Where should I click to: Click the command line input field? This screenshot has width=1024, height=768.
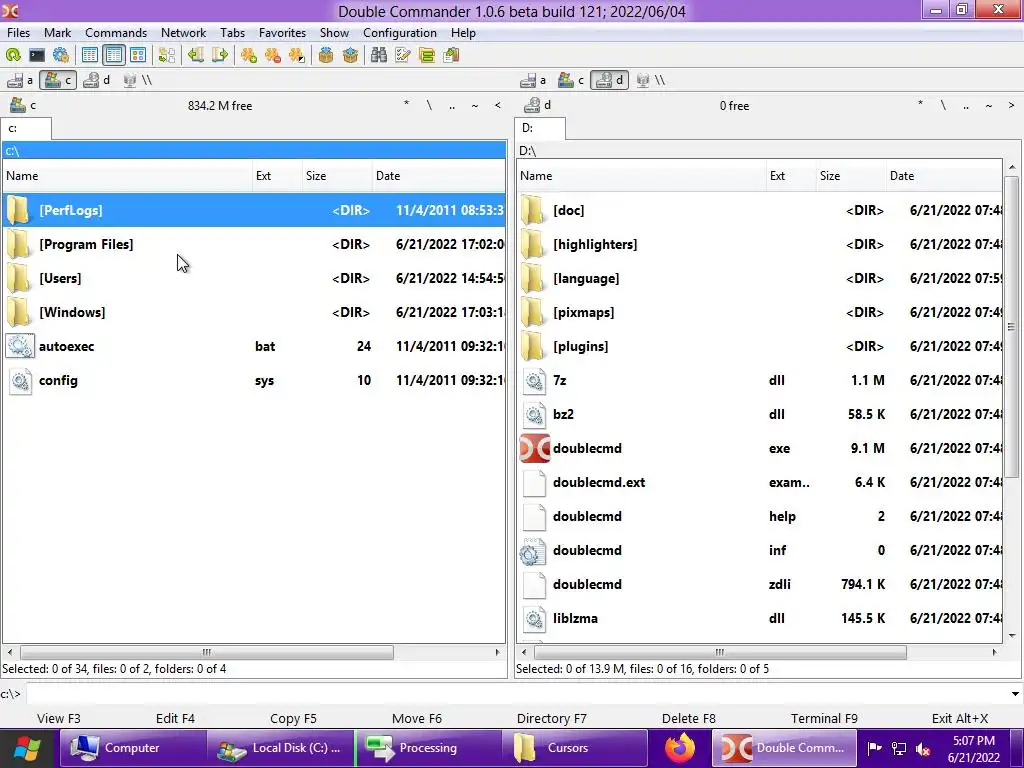(x=516, y=694)
